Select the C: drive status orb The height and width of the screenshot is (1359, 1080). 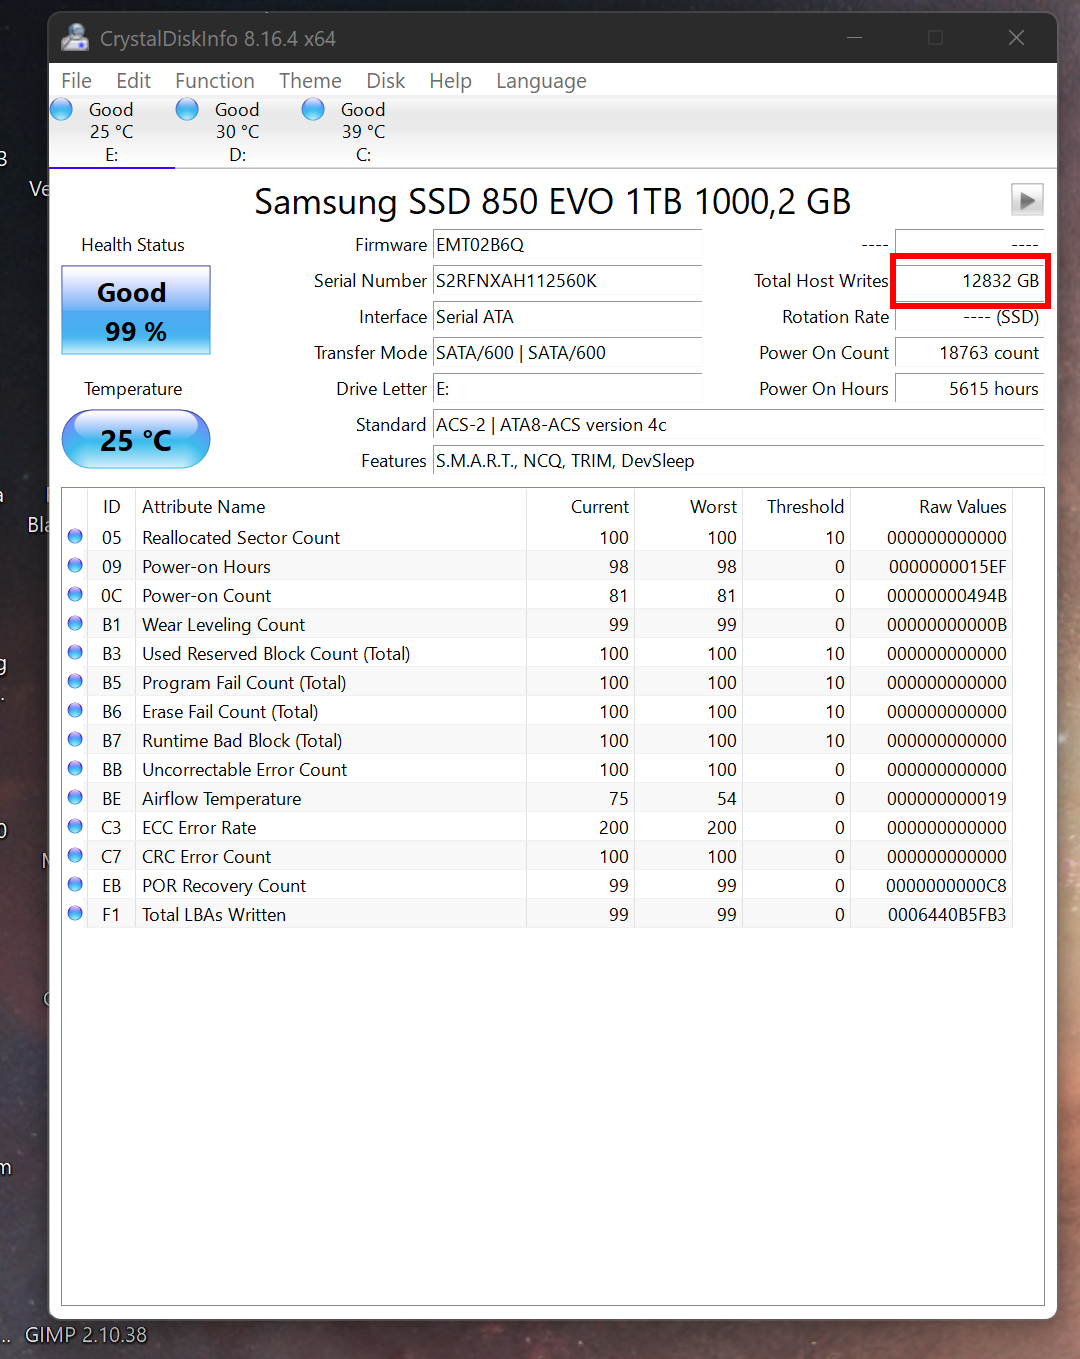point(313,109)
